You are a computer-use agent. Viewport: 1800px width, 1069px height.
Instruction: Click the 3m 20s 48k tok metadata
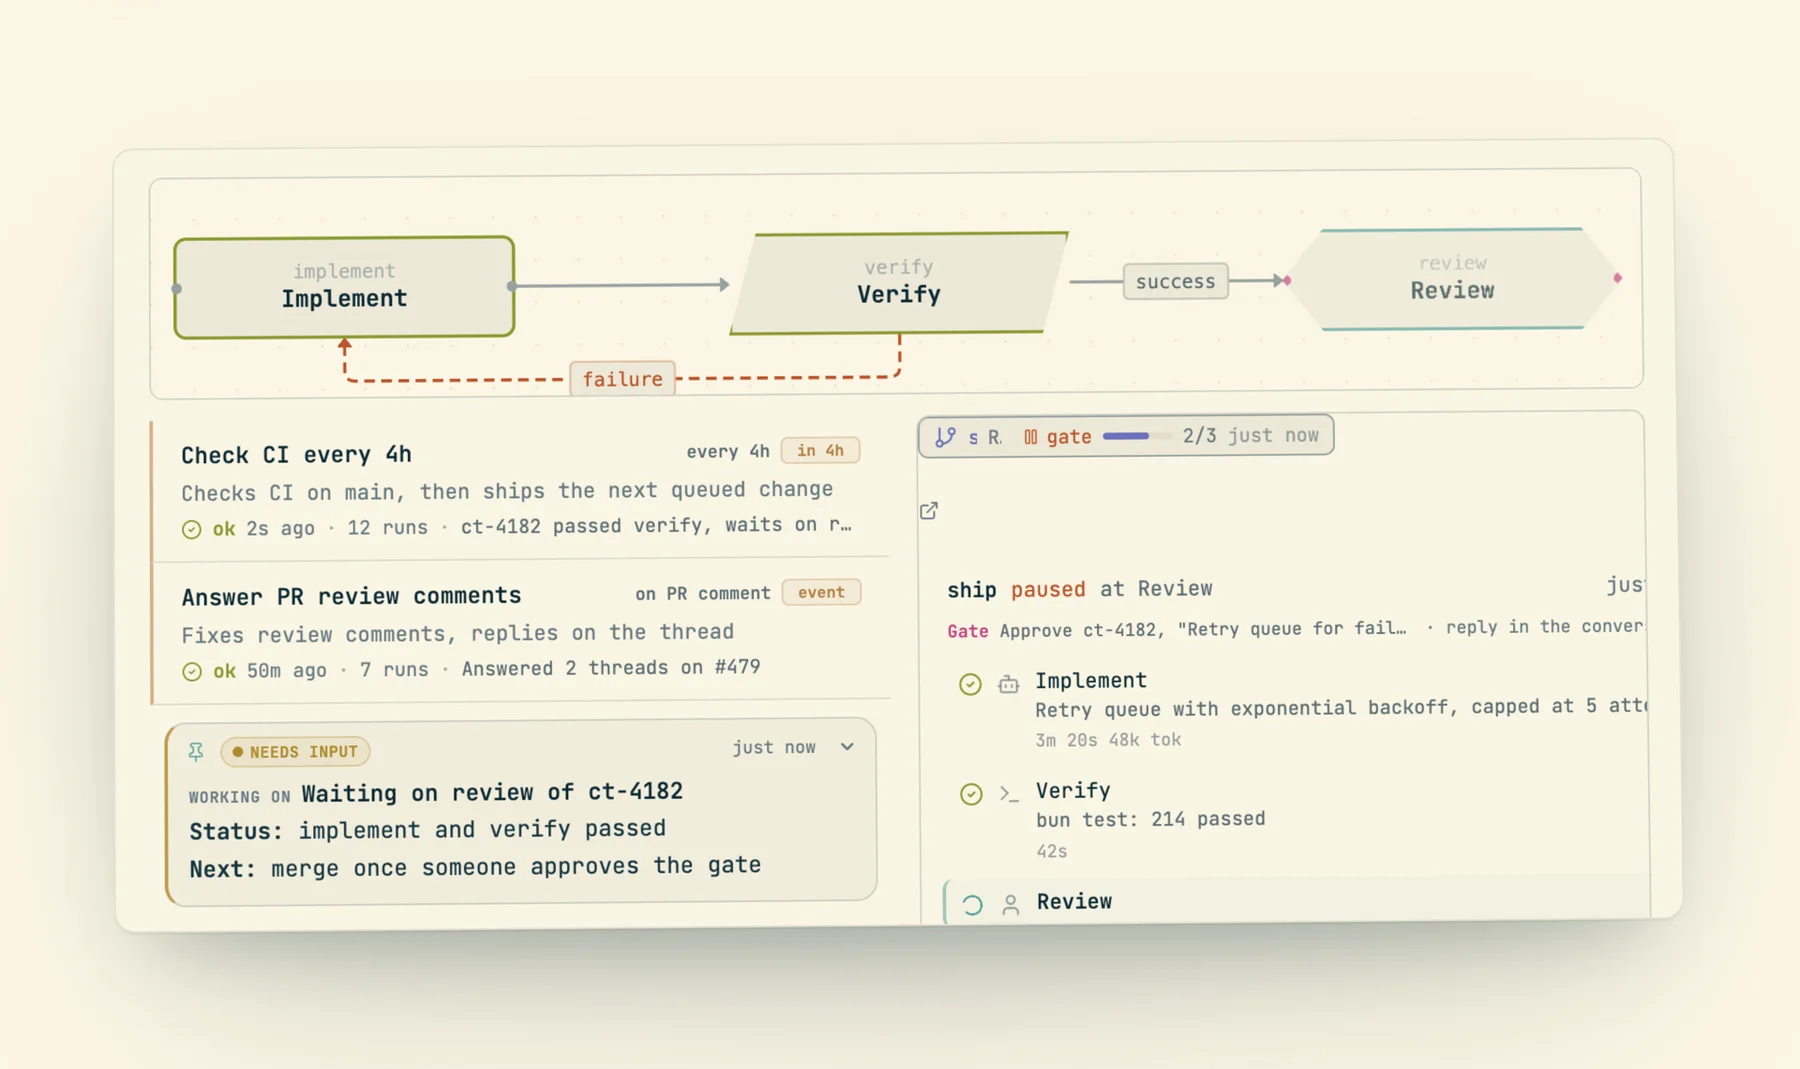pos(1108,740)
